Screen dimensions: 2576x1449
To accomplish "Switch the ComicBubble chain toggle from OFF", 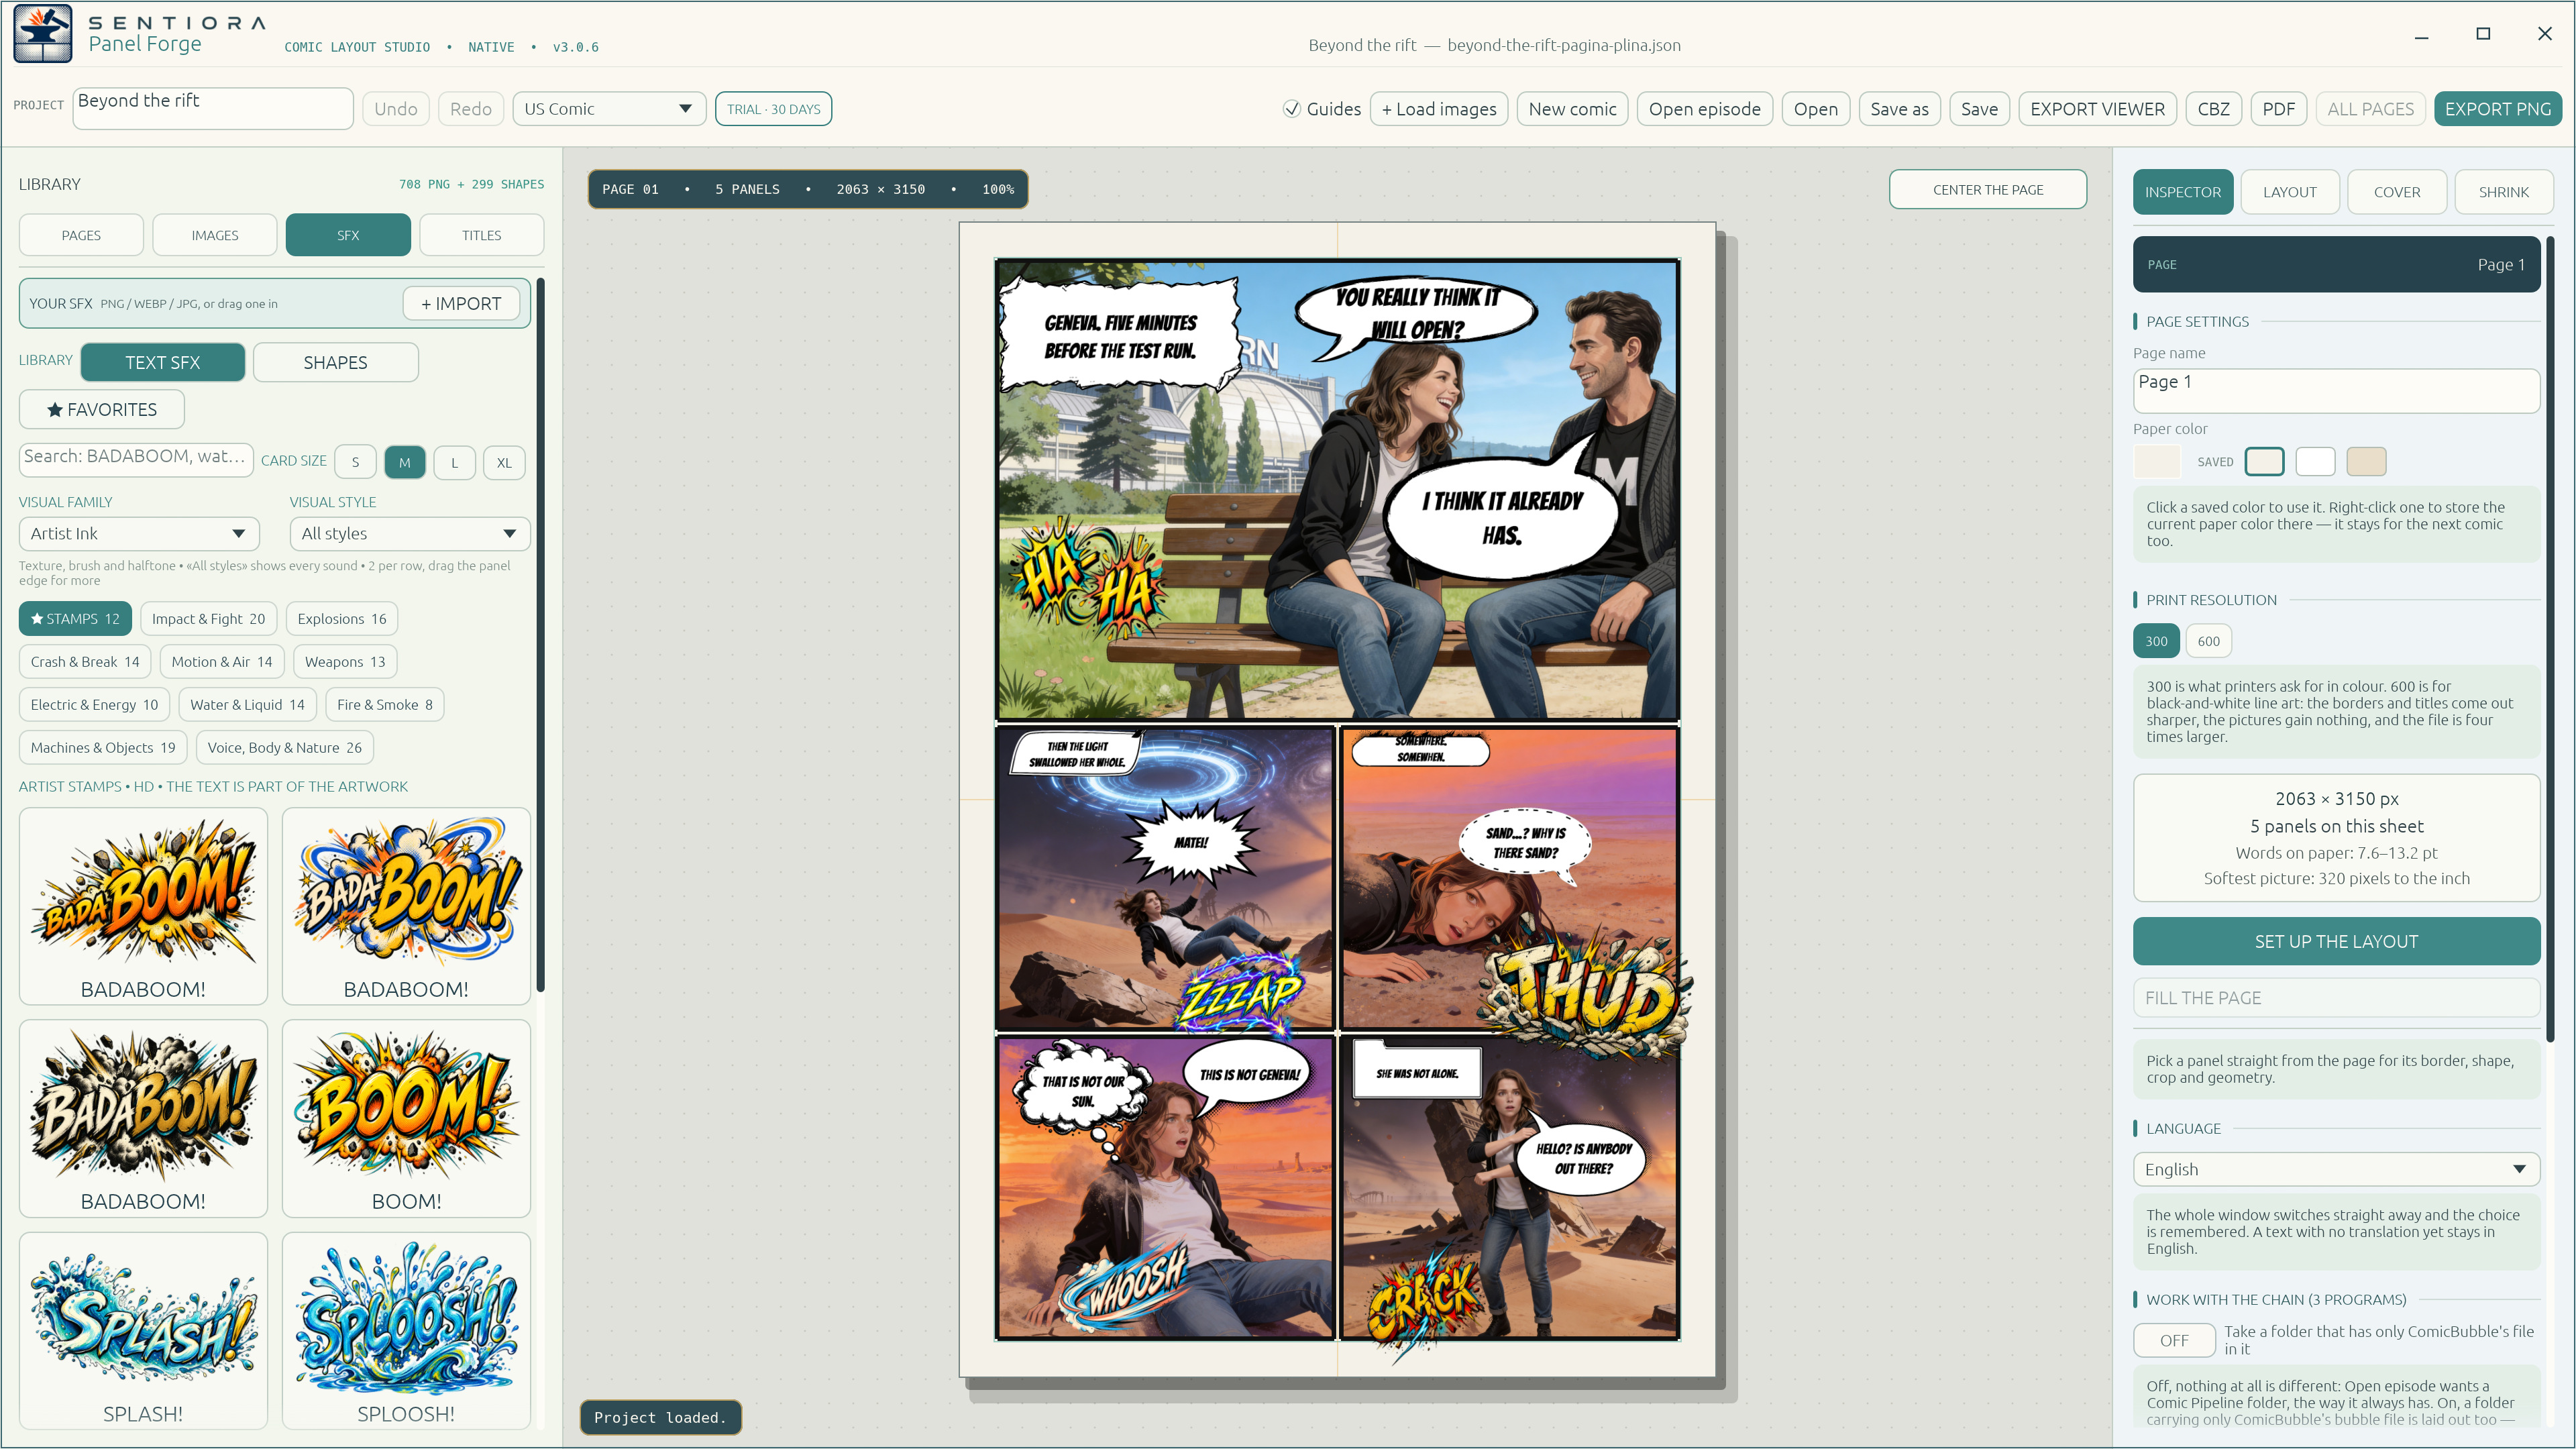I will (2174, 1340).
